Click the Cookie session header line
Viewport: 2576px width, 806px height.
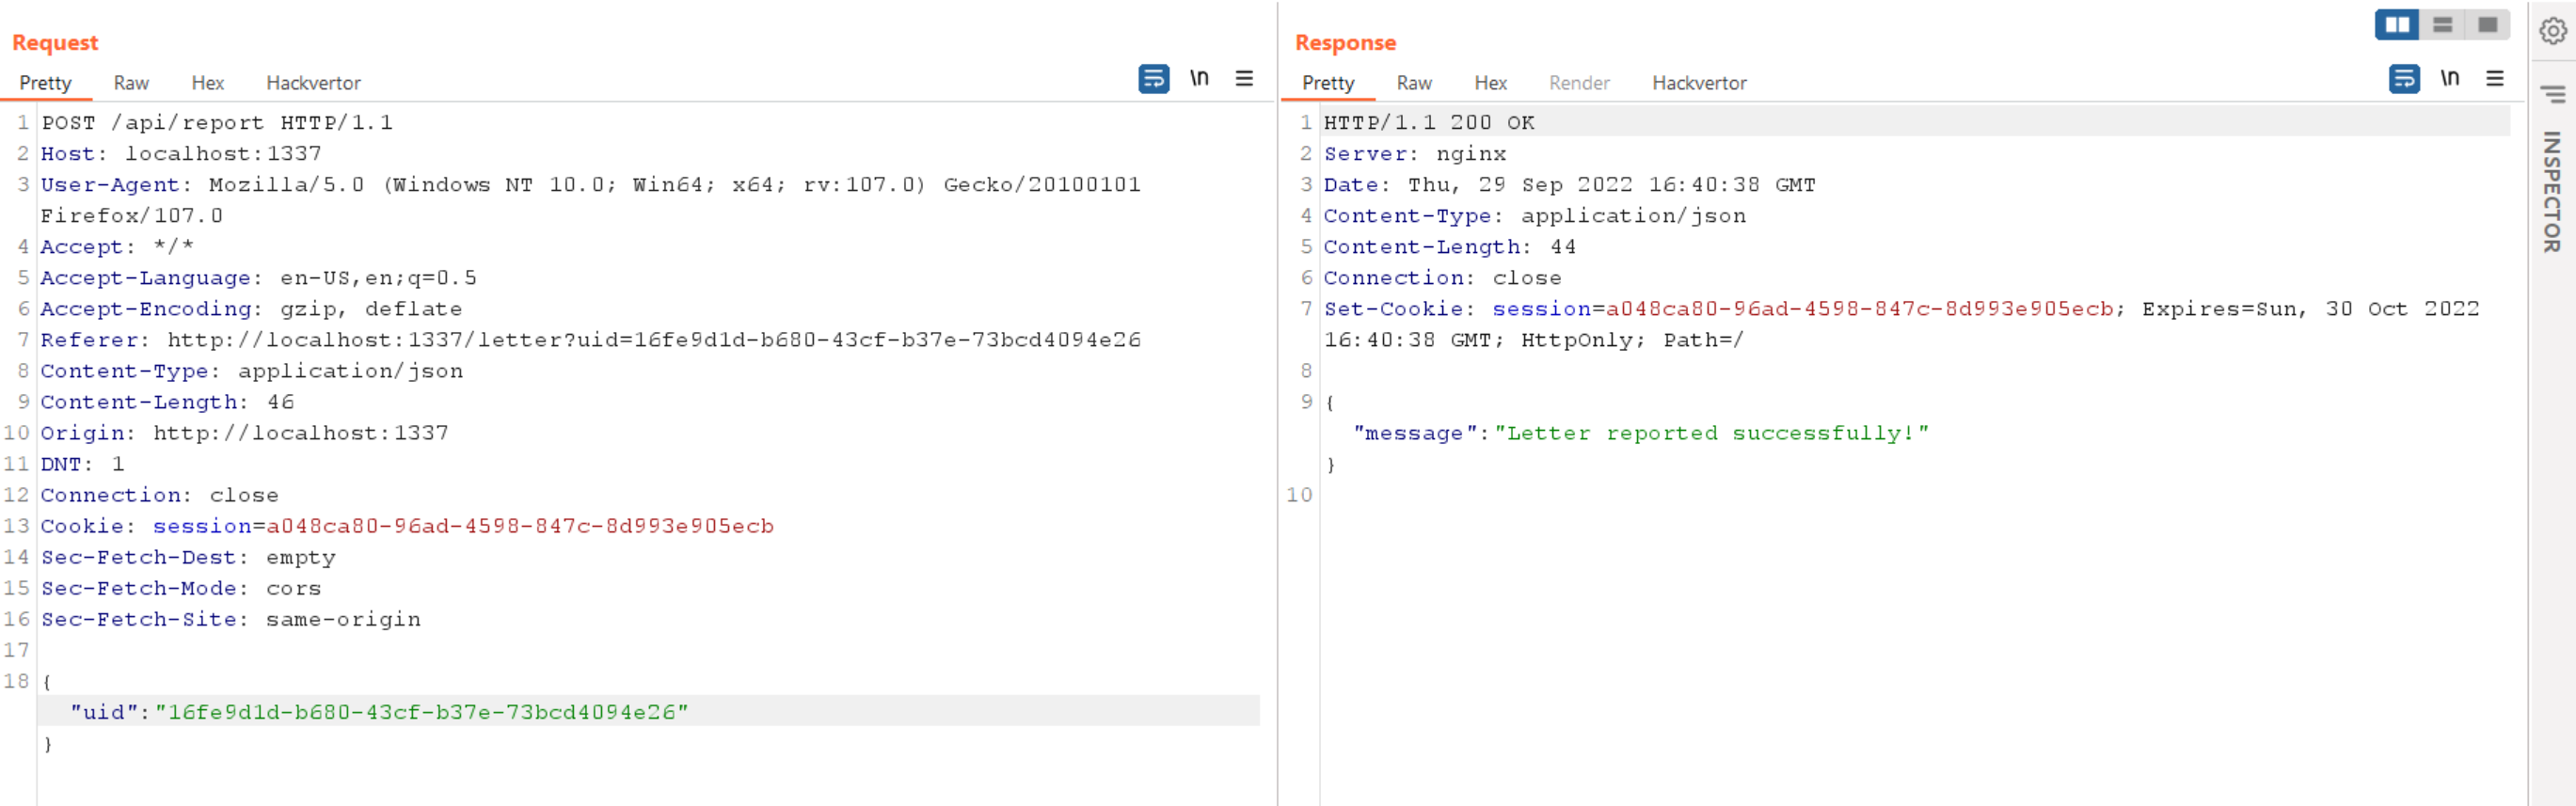point(407,526)
